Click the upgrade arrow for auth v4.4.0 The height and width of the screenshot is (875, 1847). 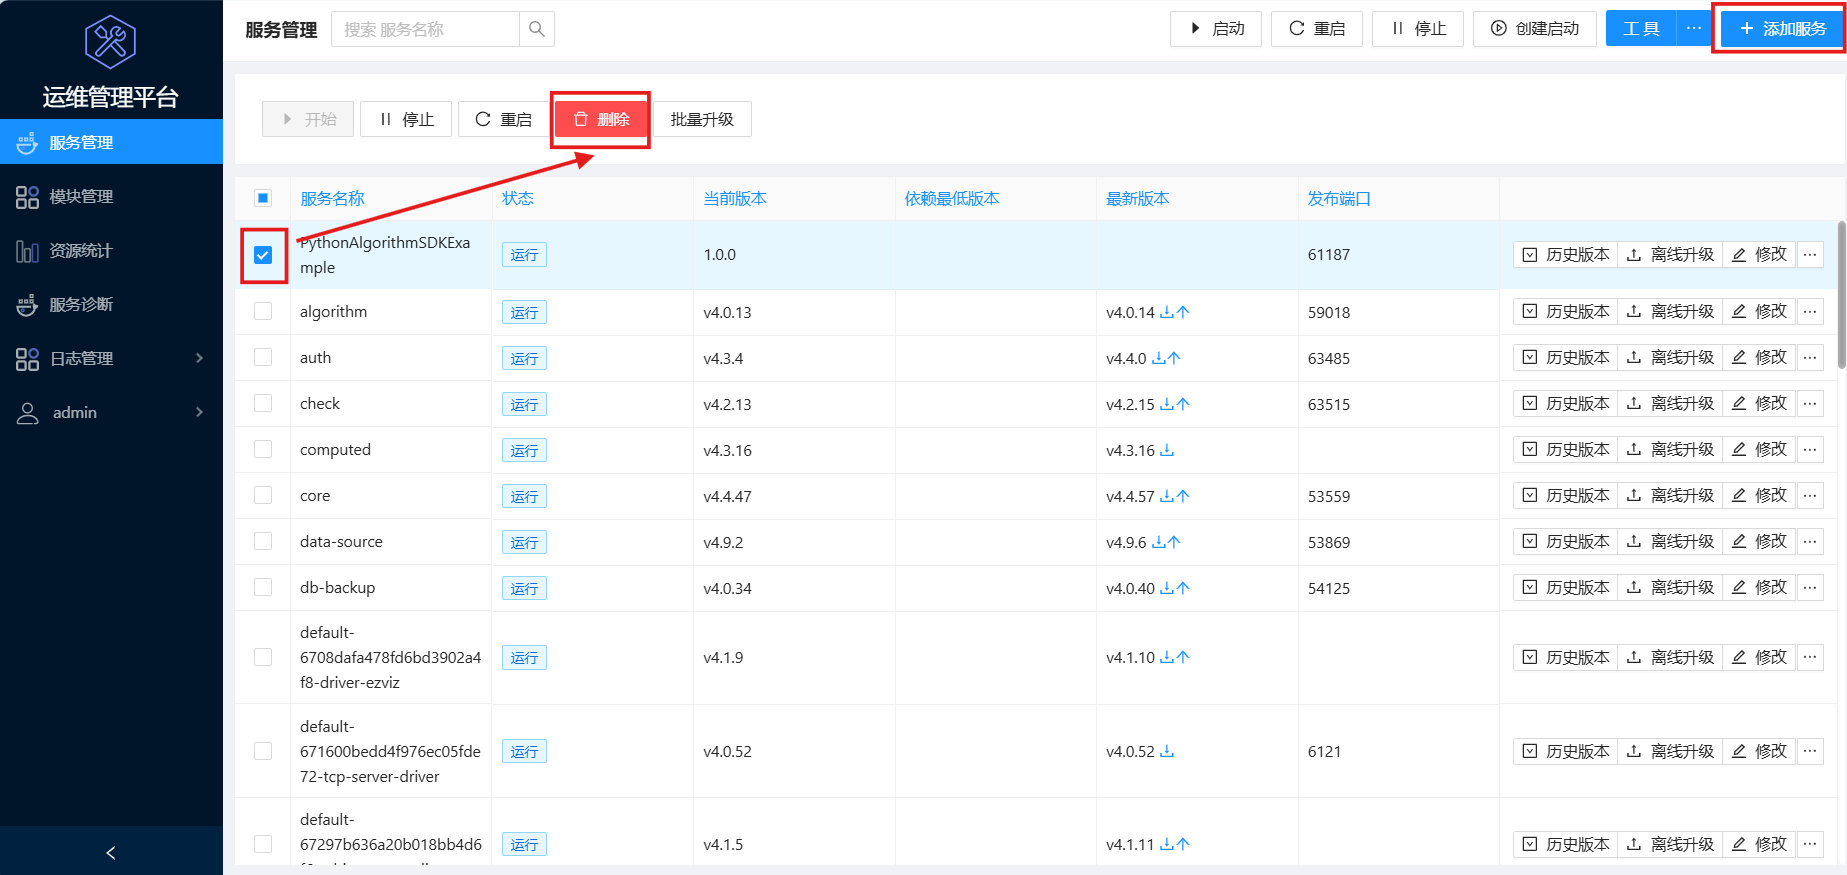pos(1174,358)
